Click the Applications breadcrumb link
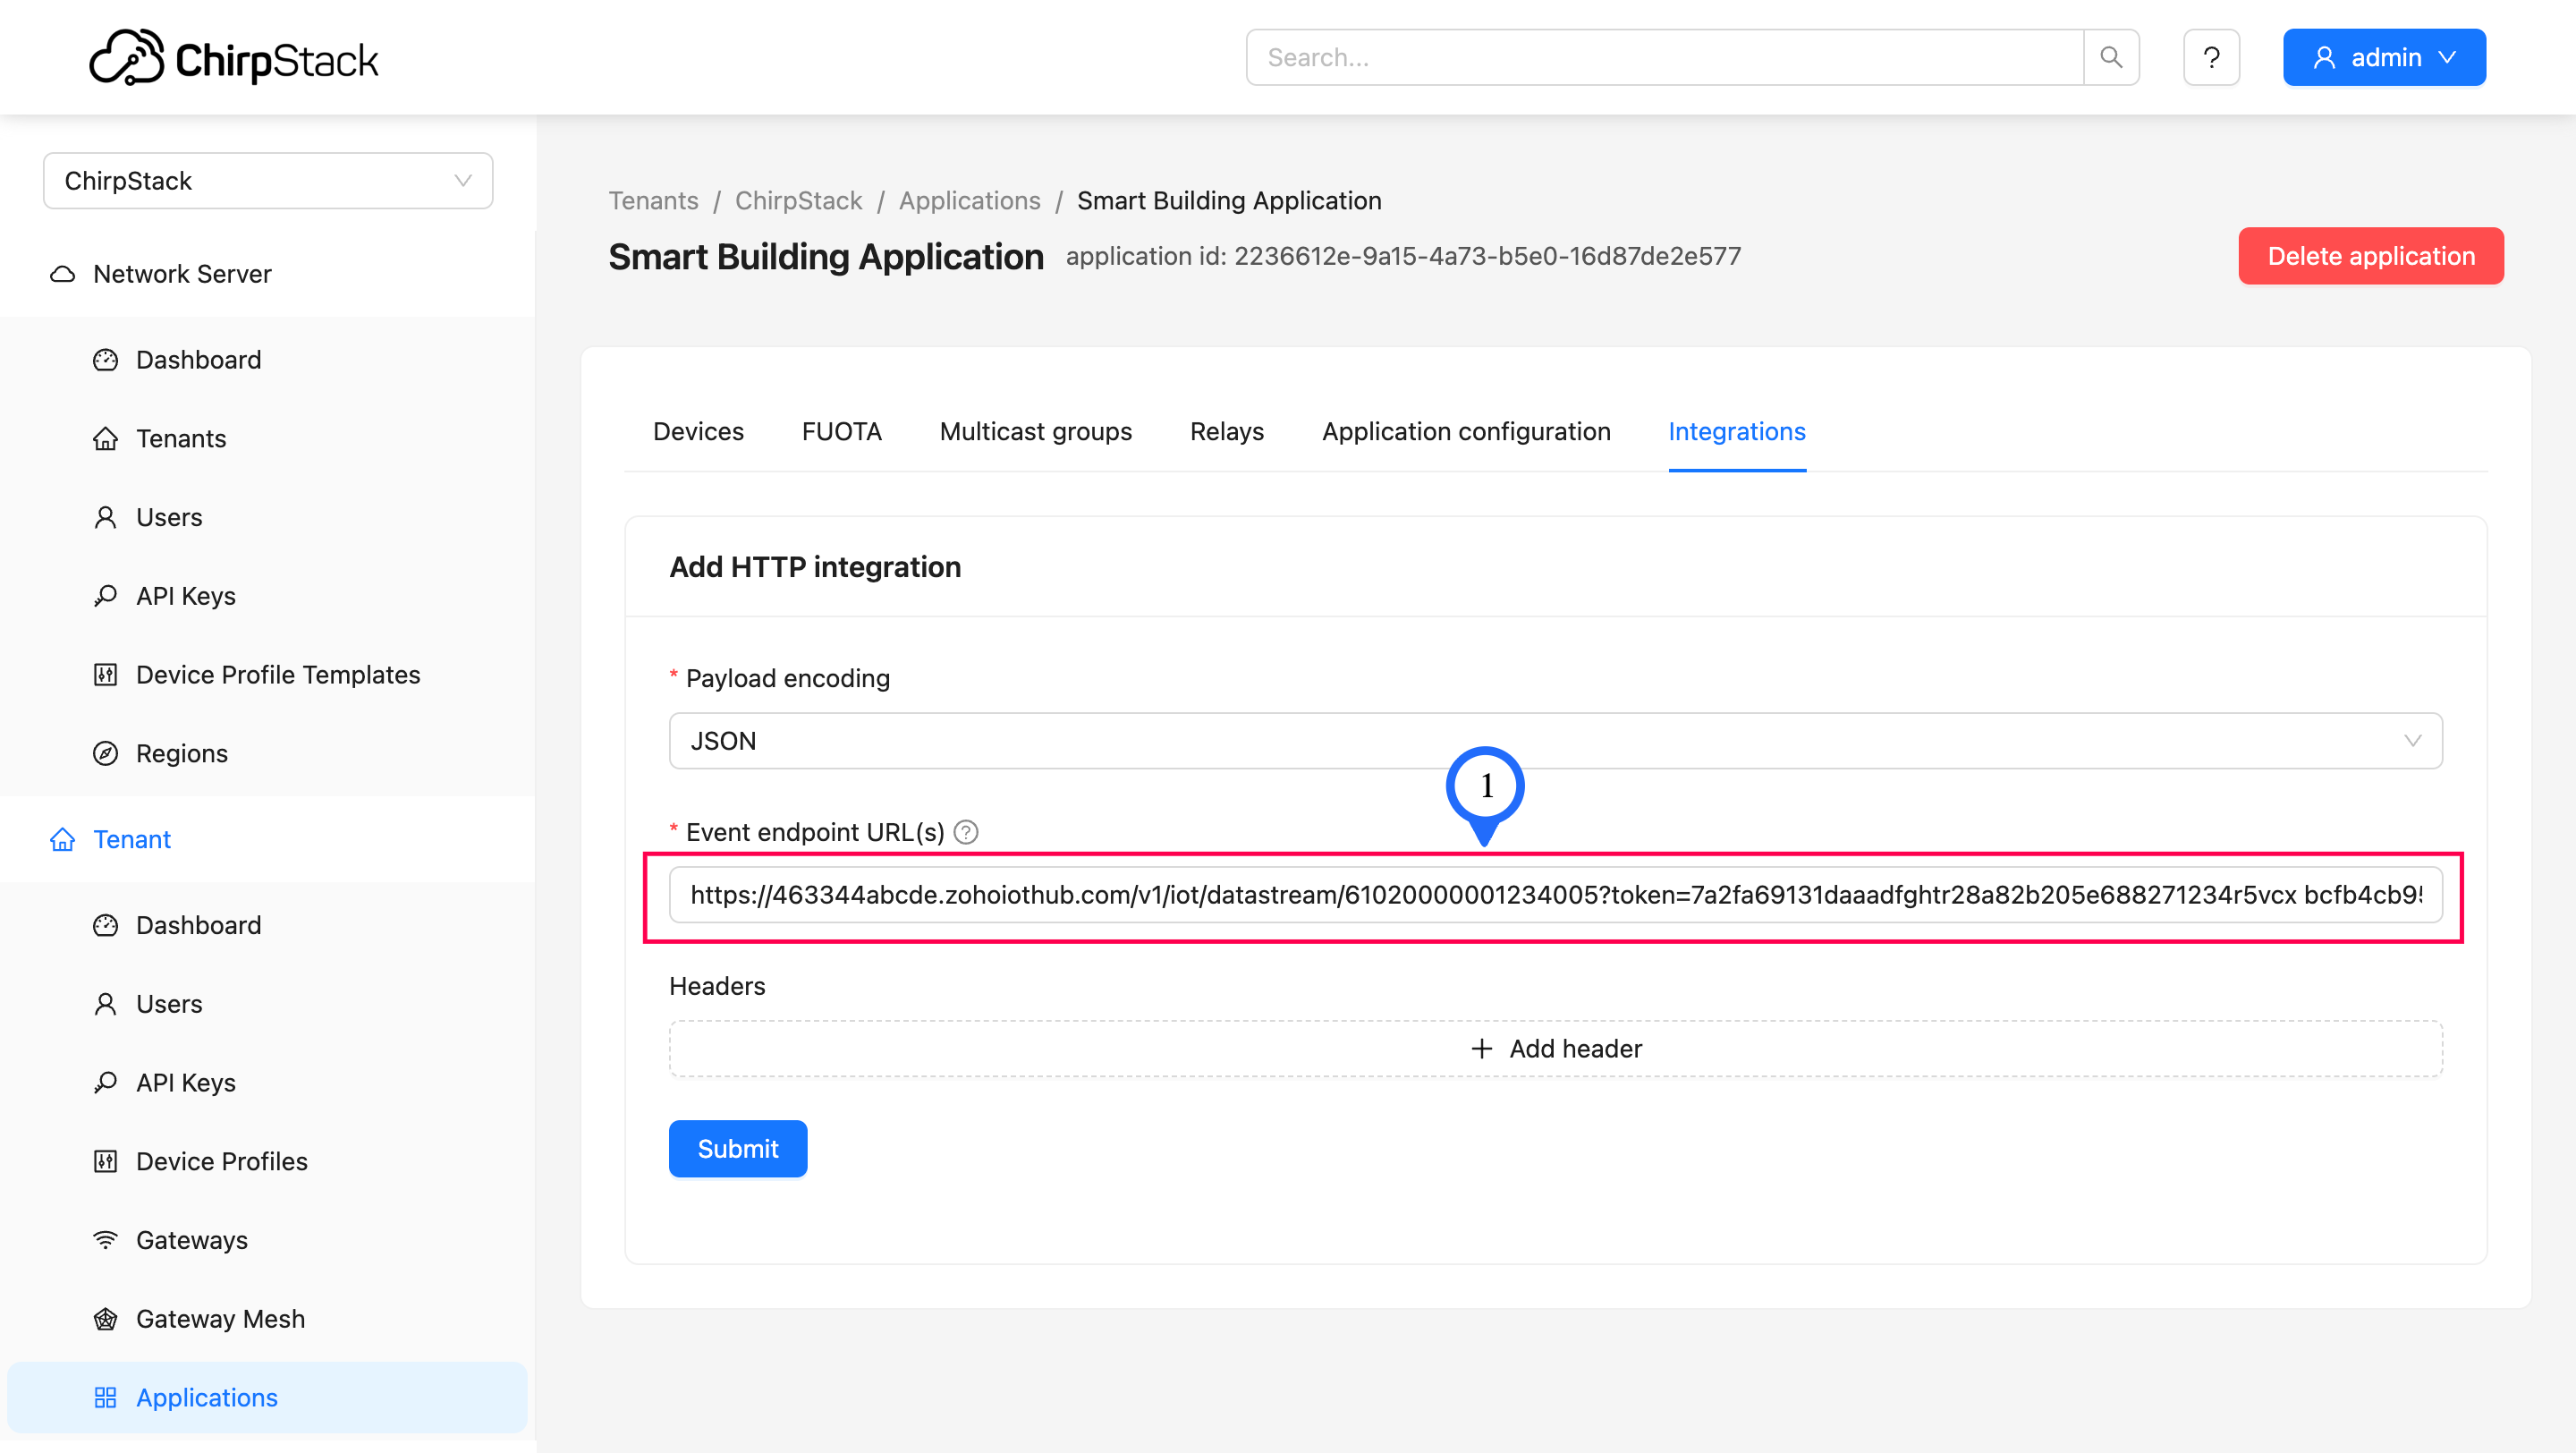Image resolution: width=2576 pixels, height=1453 pixels. pyautogui.click(x=969, y=200)
